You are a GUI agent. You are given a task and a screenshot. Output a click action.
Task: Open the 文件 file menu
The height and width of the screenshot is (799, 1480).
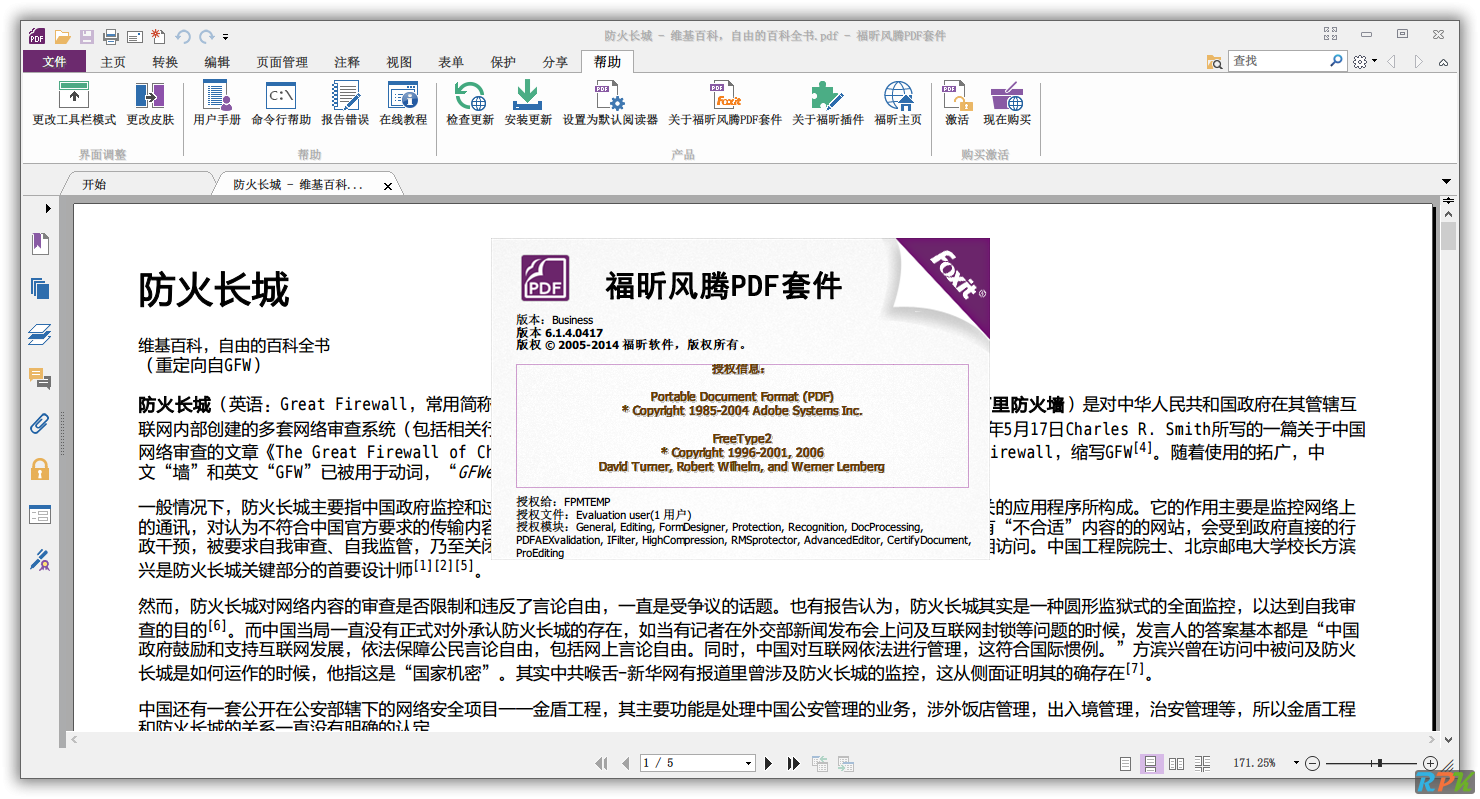[x=55, y=62]
